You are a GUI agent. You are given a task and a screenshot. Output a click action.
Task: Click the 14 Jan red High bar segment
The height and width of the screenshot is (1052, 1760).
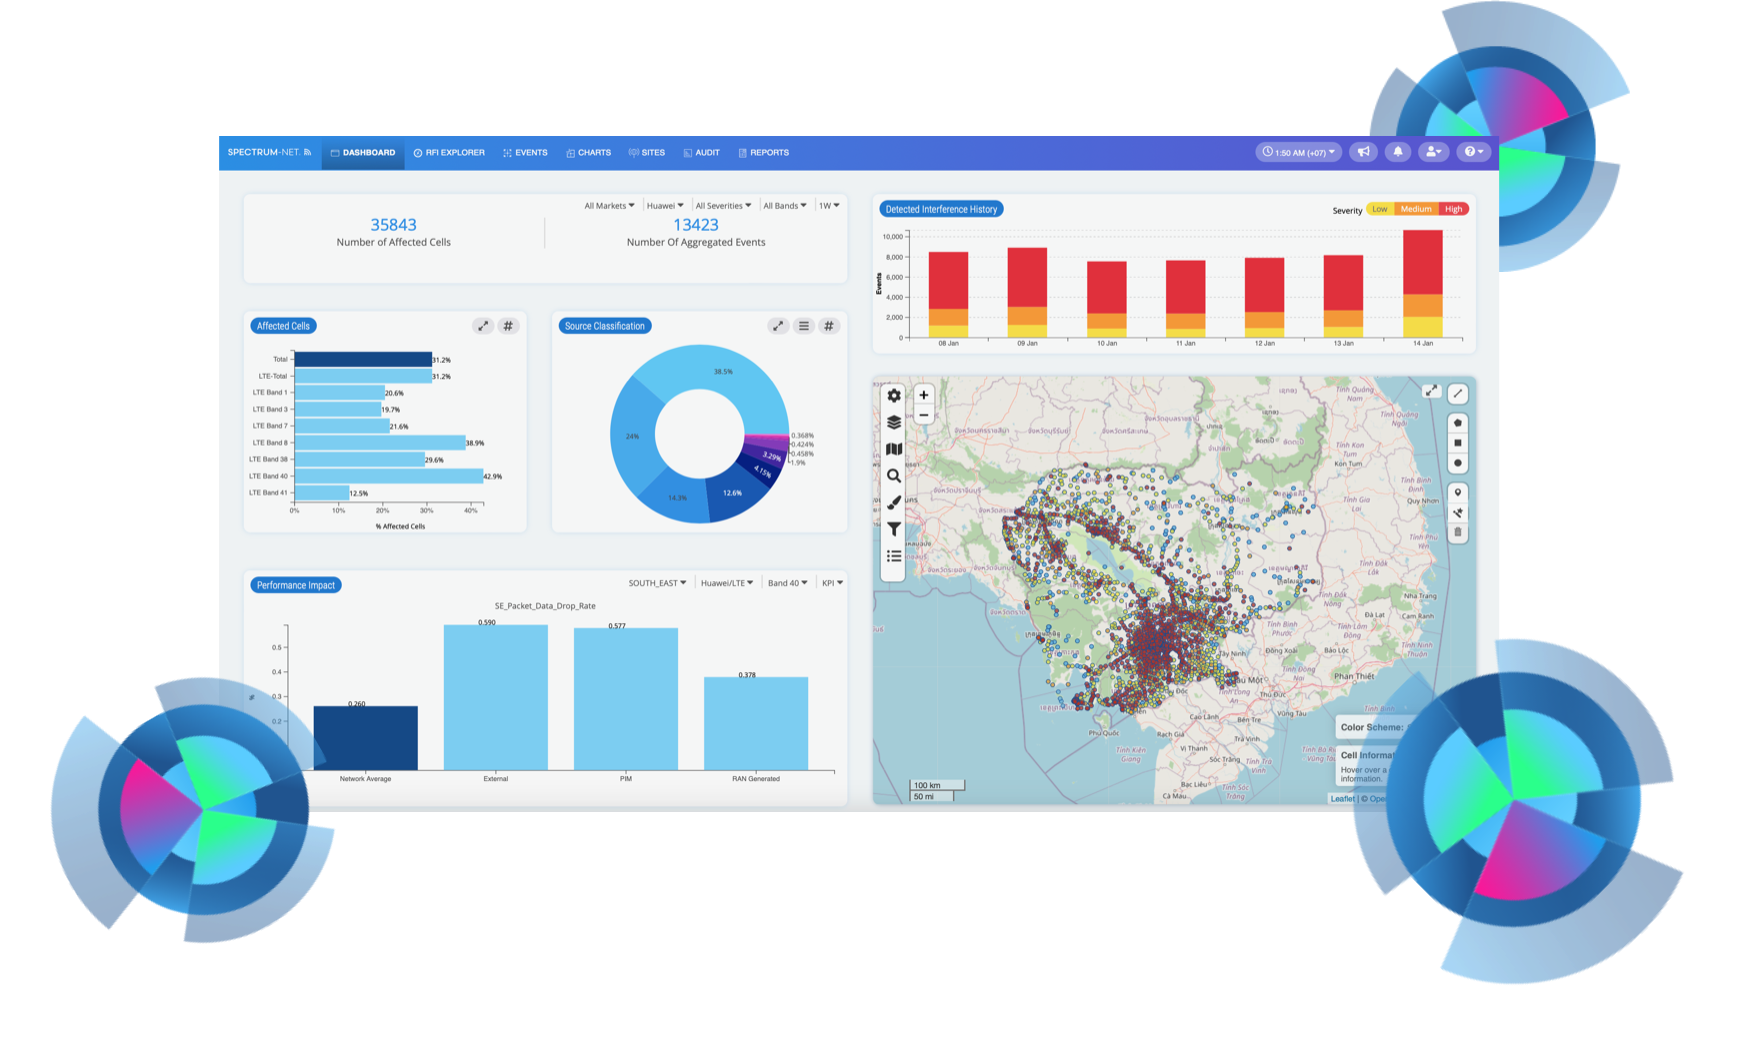(x=1422, y=262)
